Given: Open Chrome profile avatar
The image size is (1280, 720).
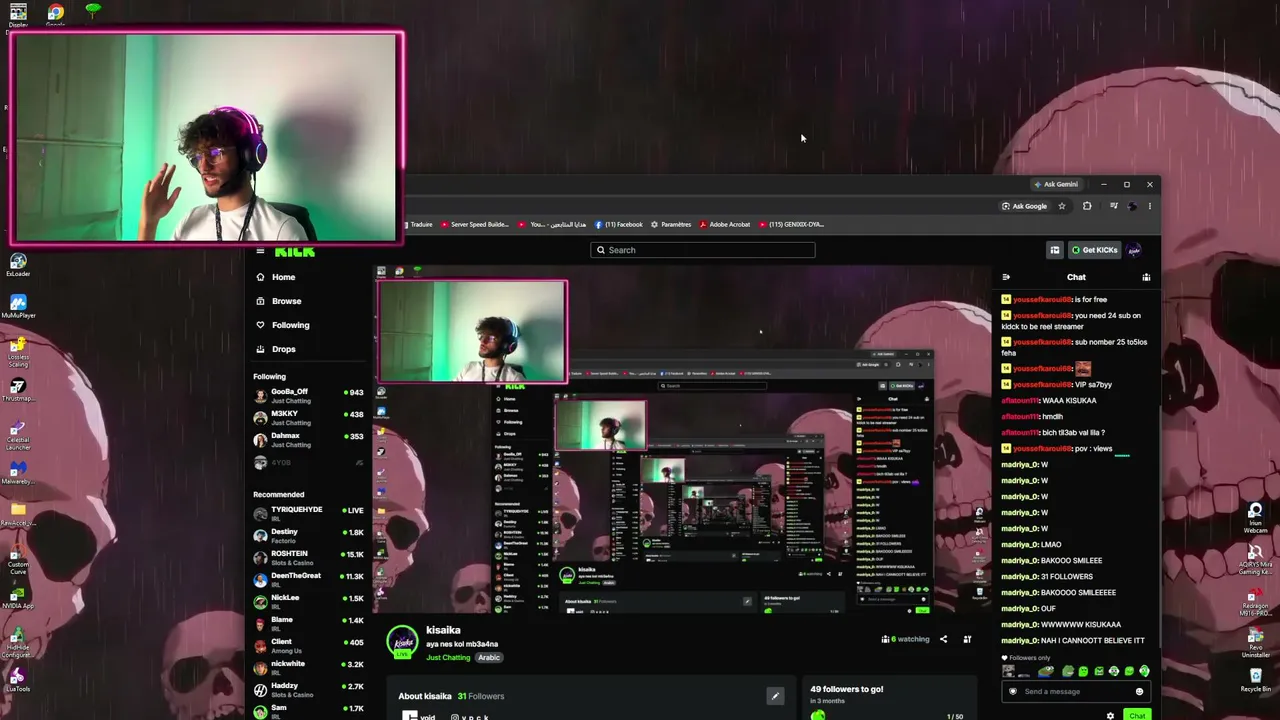Looking at the screenshot, I should coord(1132,206).
